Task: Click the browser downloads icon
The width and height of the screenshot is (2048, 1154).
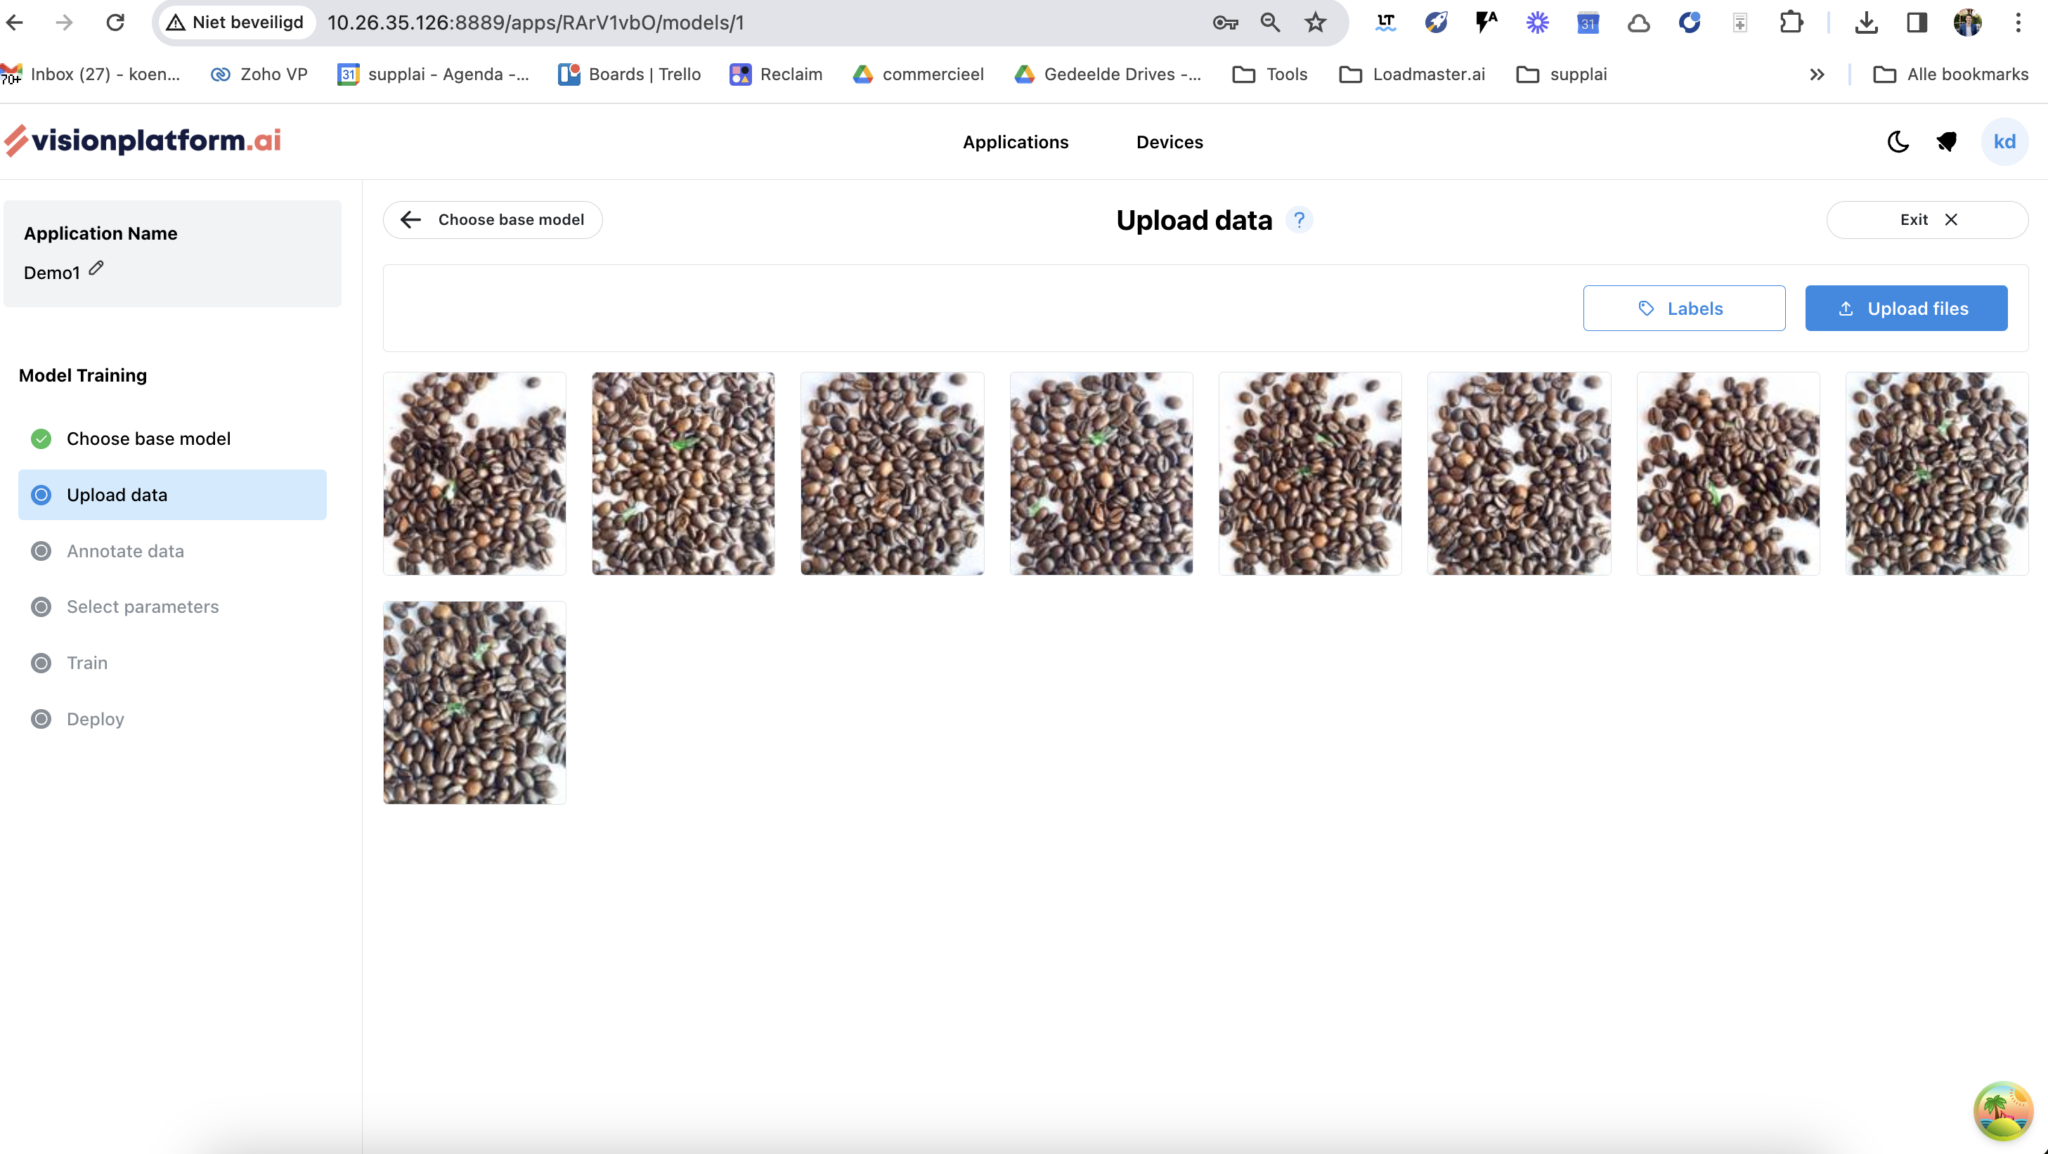Action: [1865, 21]
